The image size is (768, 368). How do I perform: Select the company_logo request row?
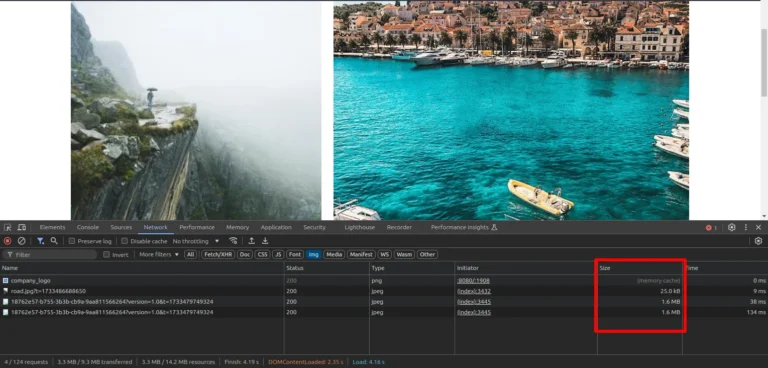(384, 281)
